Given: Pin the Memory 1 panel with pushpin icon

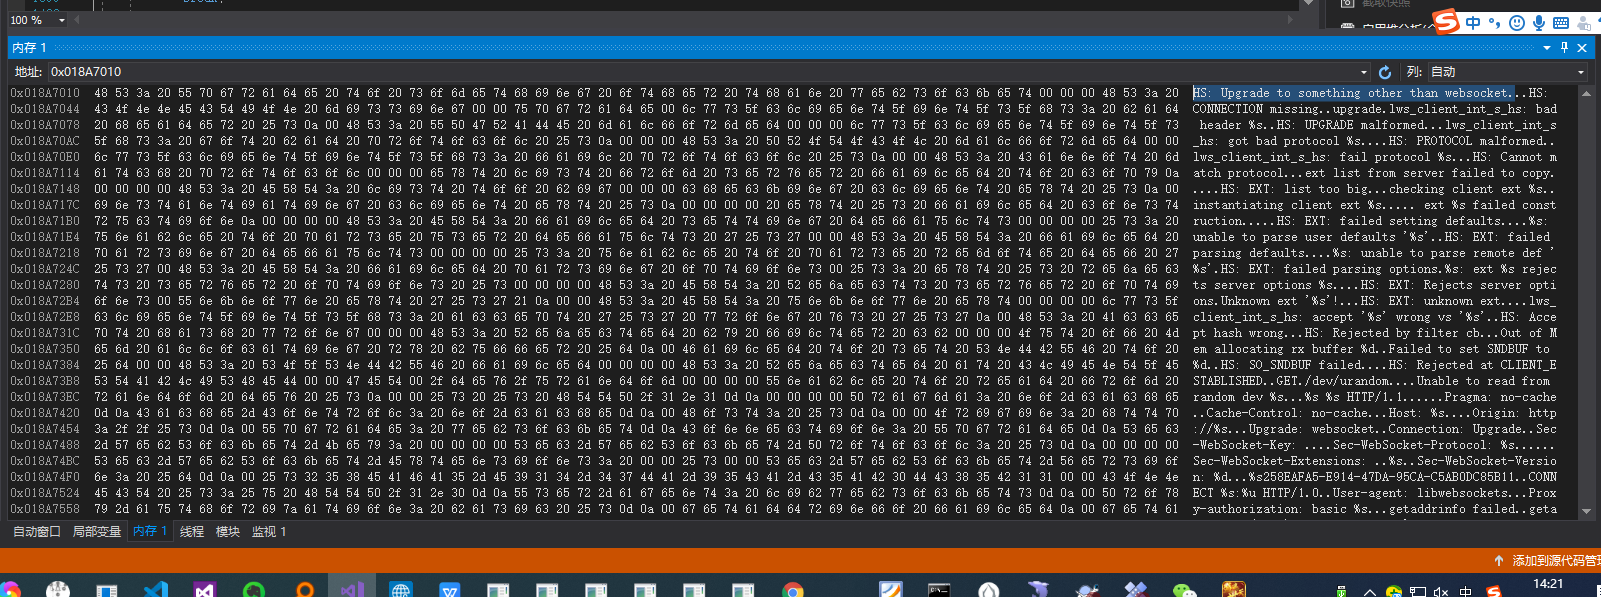Looking at the screenshot, I should [x=1565, y=47].
